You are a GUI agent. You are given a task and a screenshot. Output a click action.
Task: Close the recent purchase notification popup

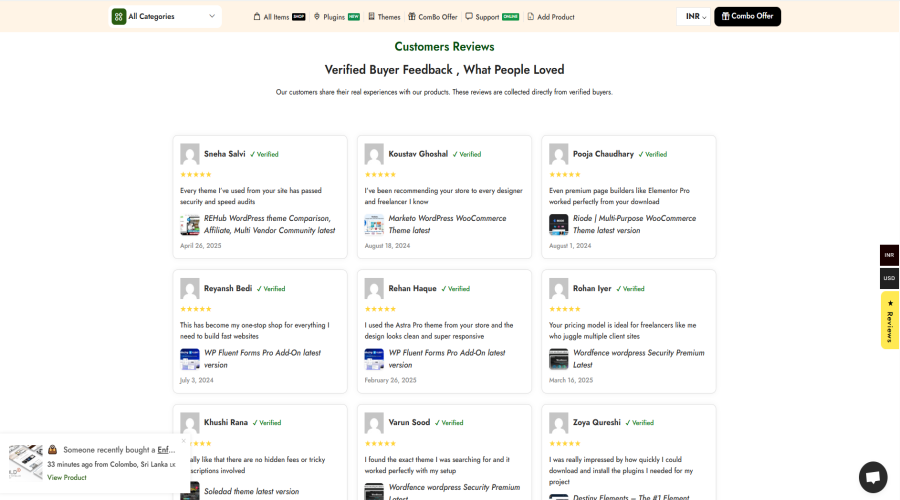point(183,441)
